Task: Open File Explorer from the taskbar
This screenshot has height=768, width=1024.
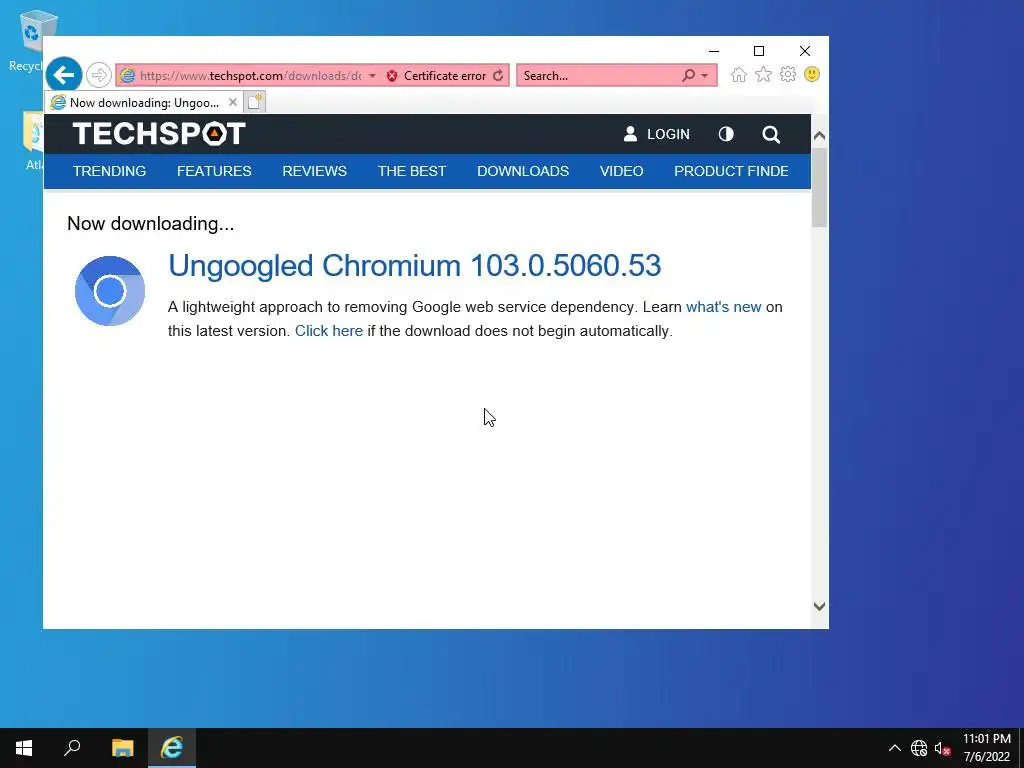Action: [x=122, y=748]
